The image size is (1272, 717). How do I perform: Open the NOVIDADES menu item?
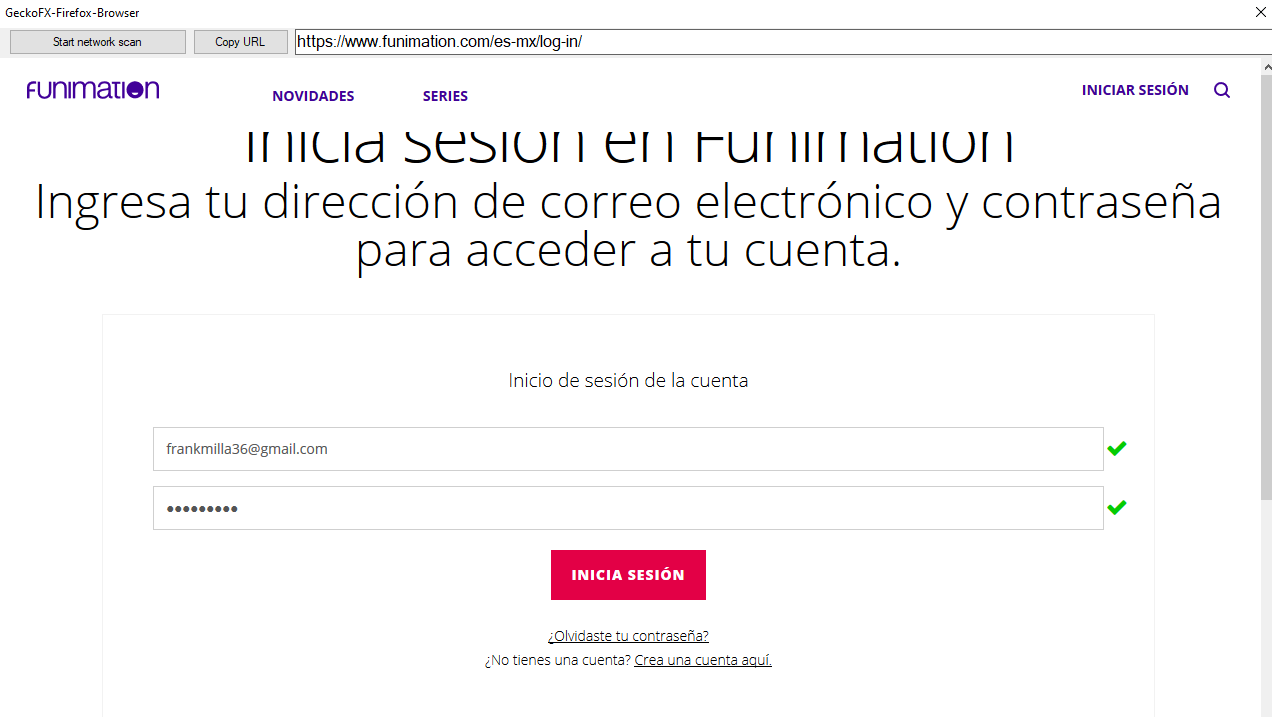313,96
